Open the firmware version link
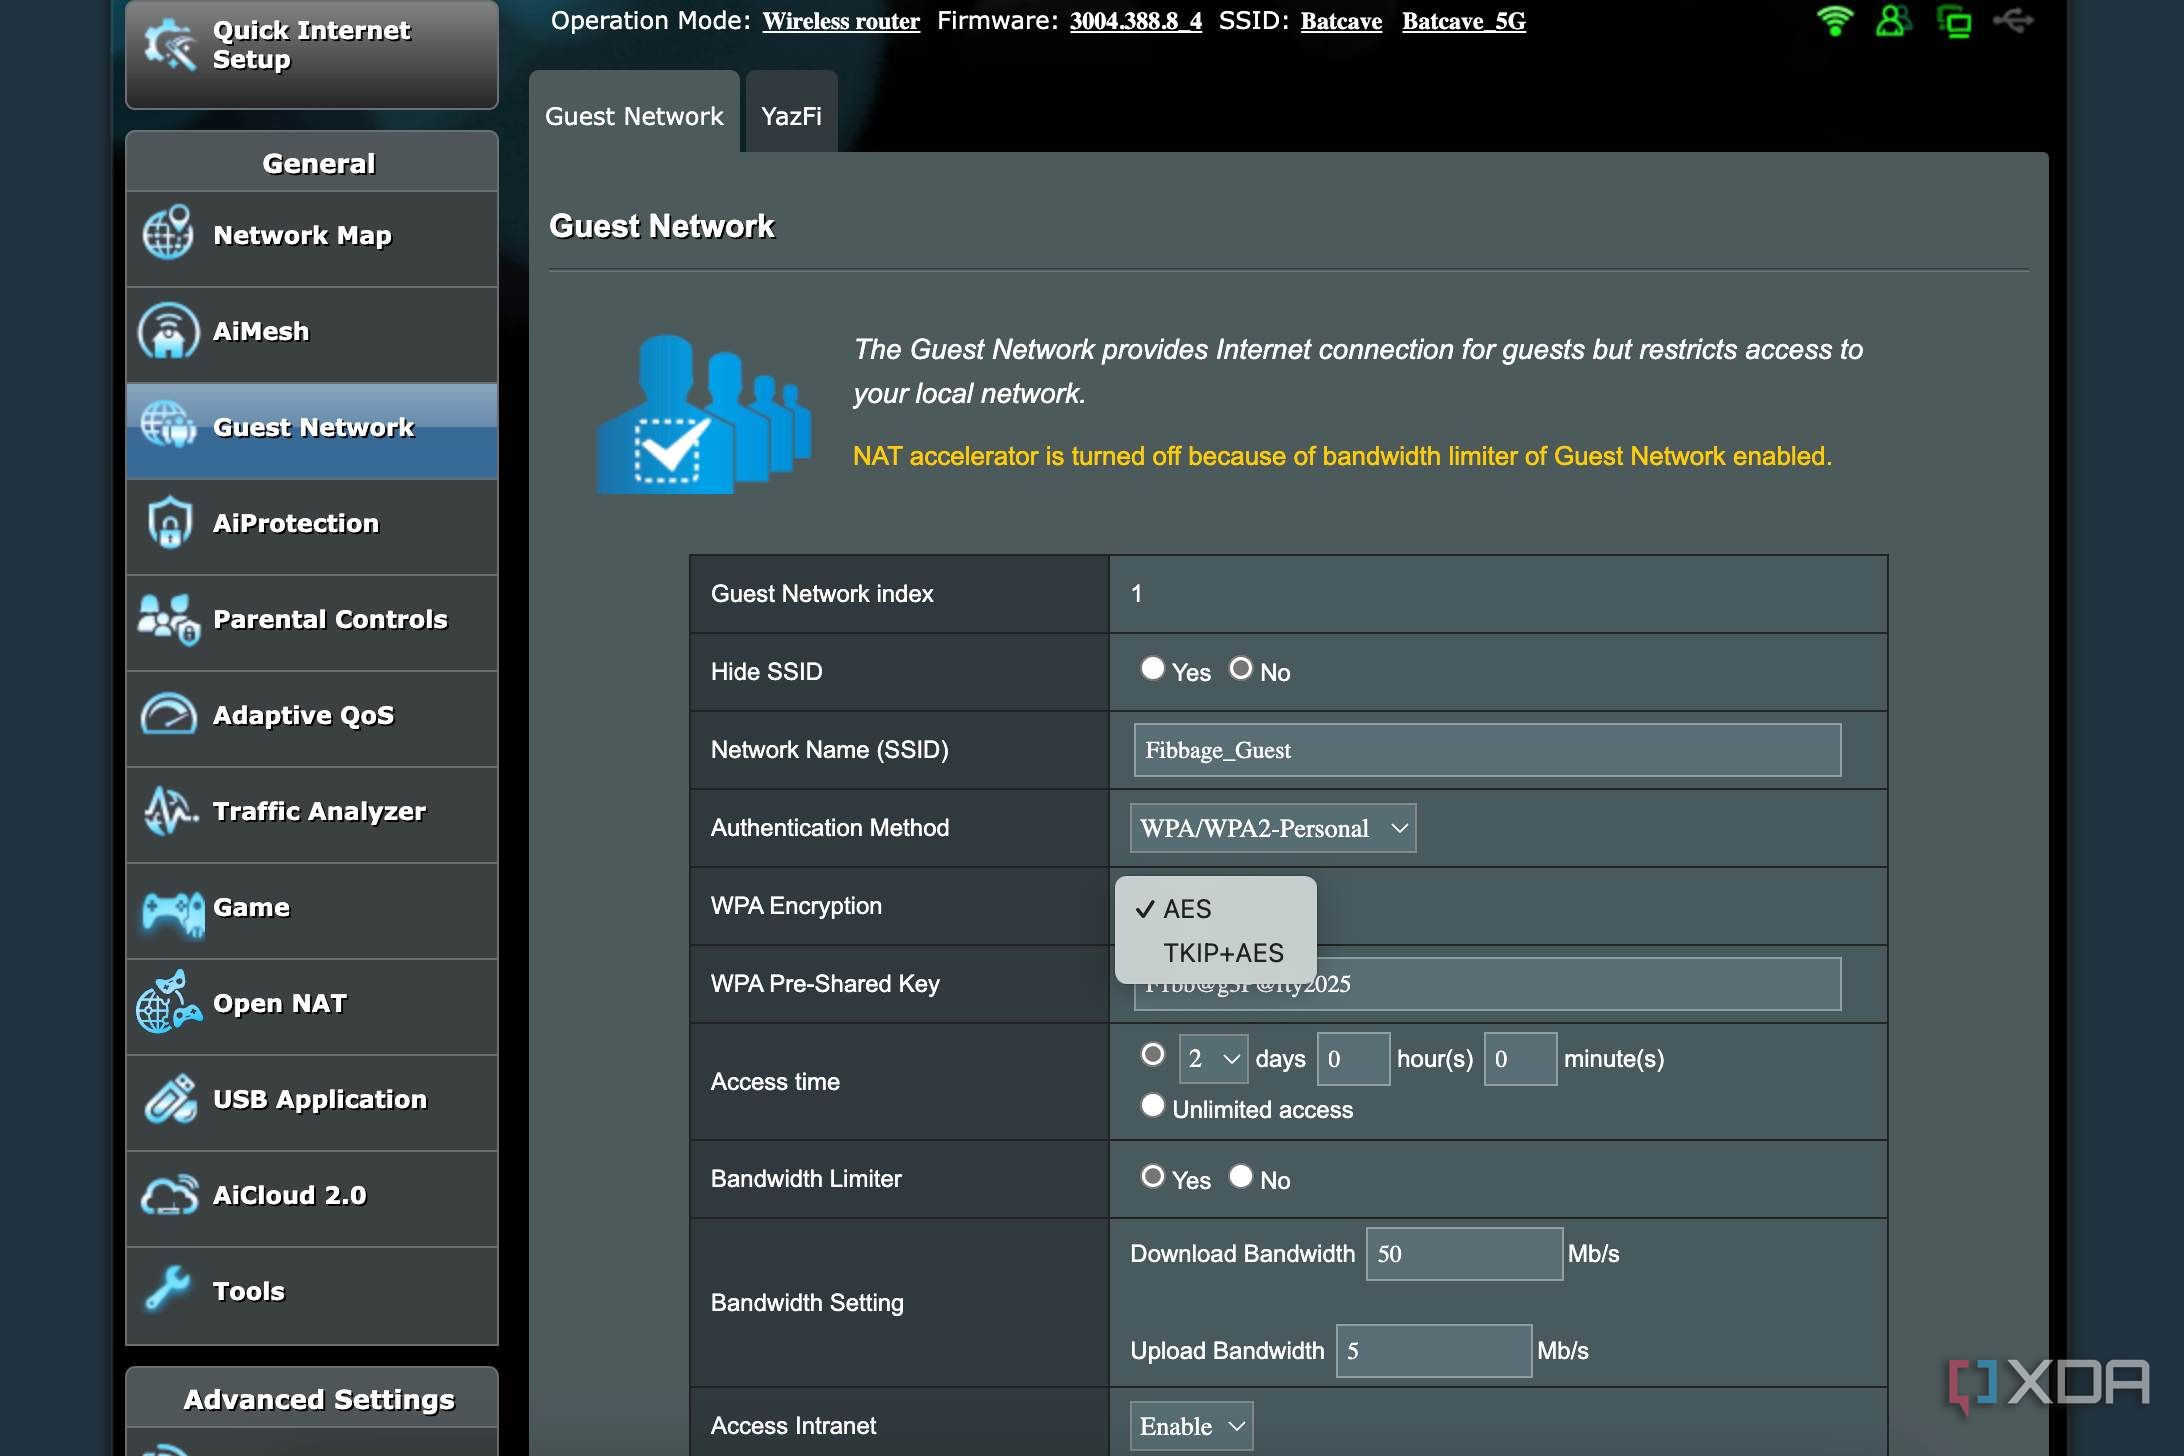Screen dimensions: 2184x1456 click(1134, 21)
